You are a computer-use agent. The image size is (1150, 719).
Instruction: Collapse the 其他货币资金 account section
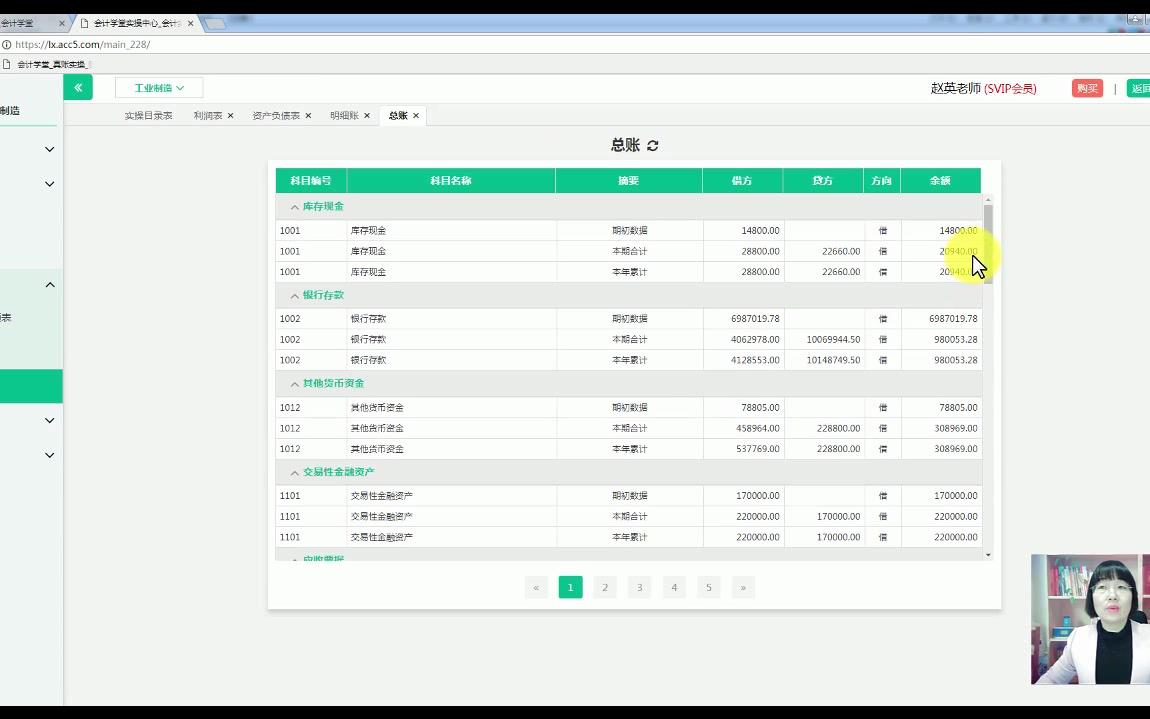293,383
